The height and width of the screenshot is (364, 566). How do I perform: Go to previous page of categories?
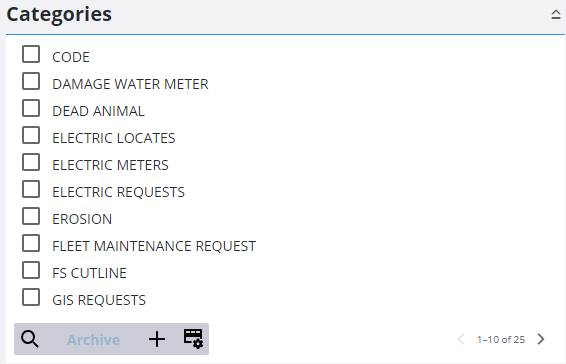(461, 339)
